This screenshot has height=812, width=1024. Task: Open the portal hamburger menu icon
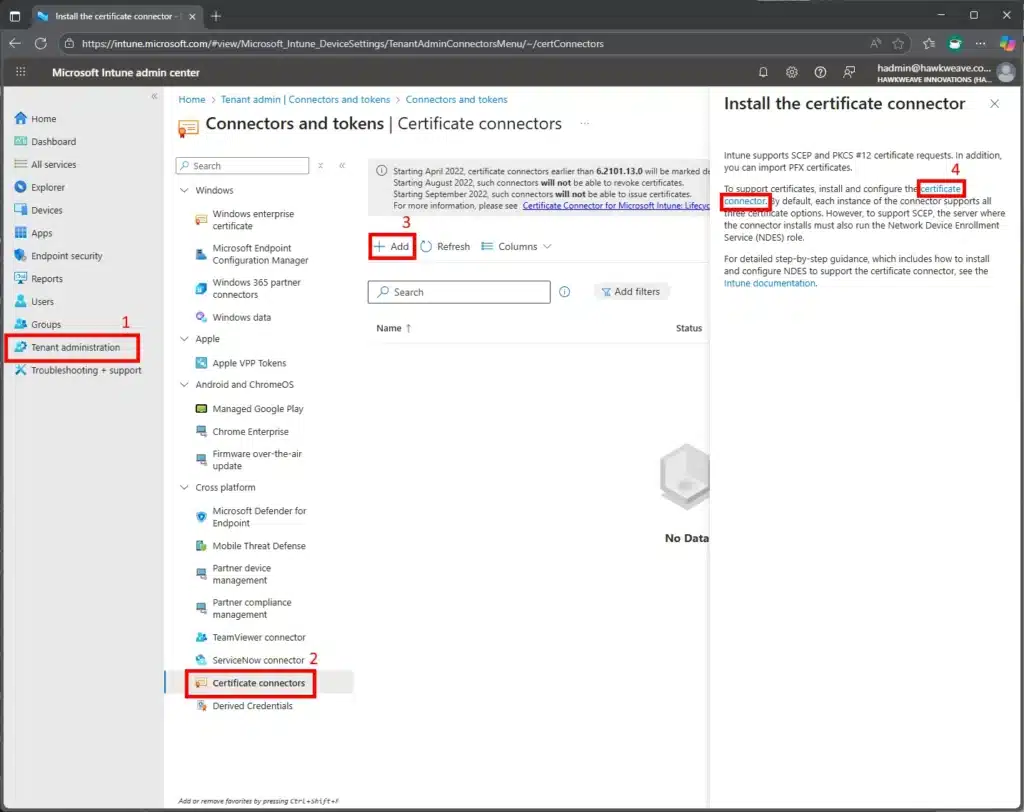(17, 72)
